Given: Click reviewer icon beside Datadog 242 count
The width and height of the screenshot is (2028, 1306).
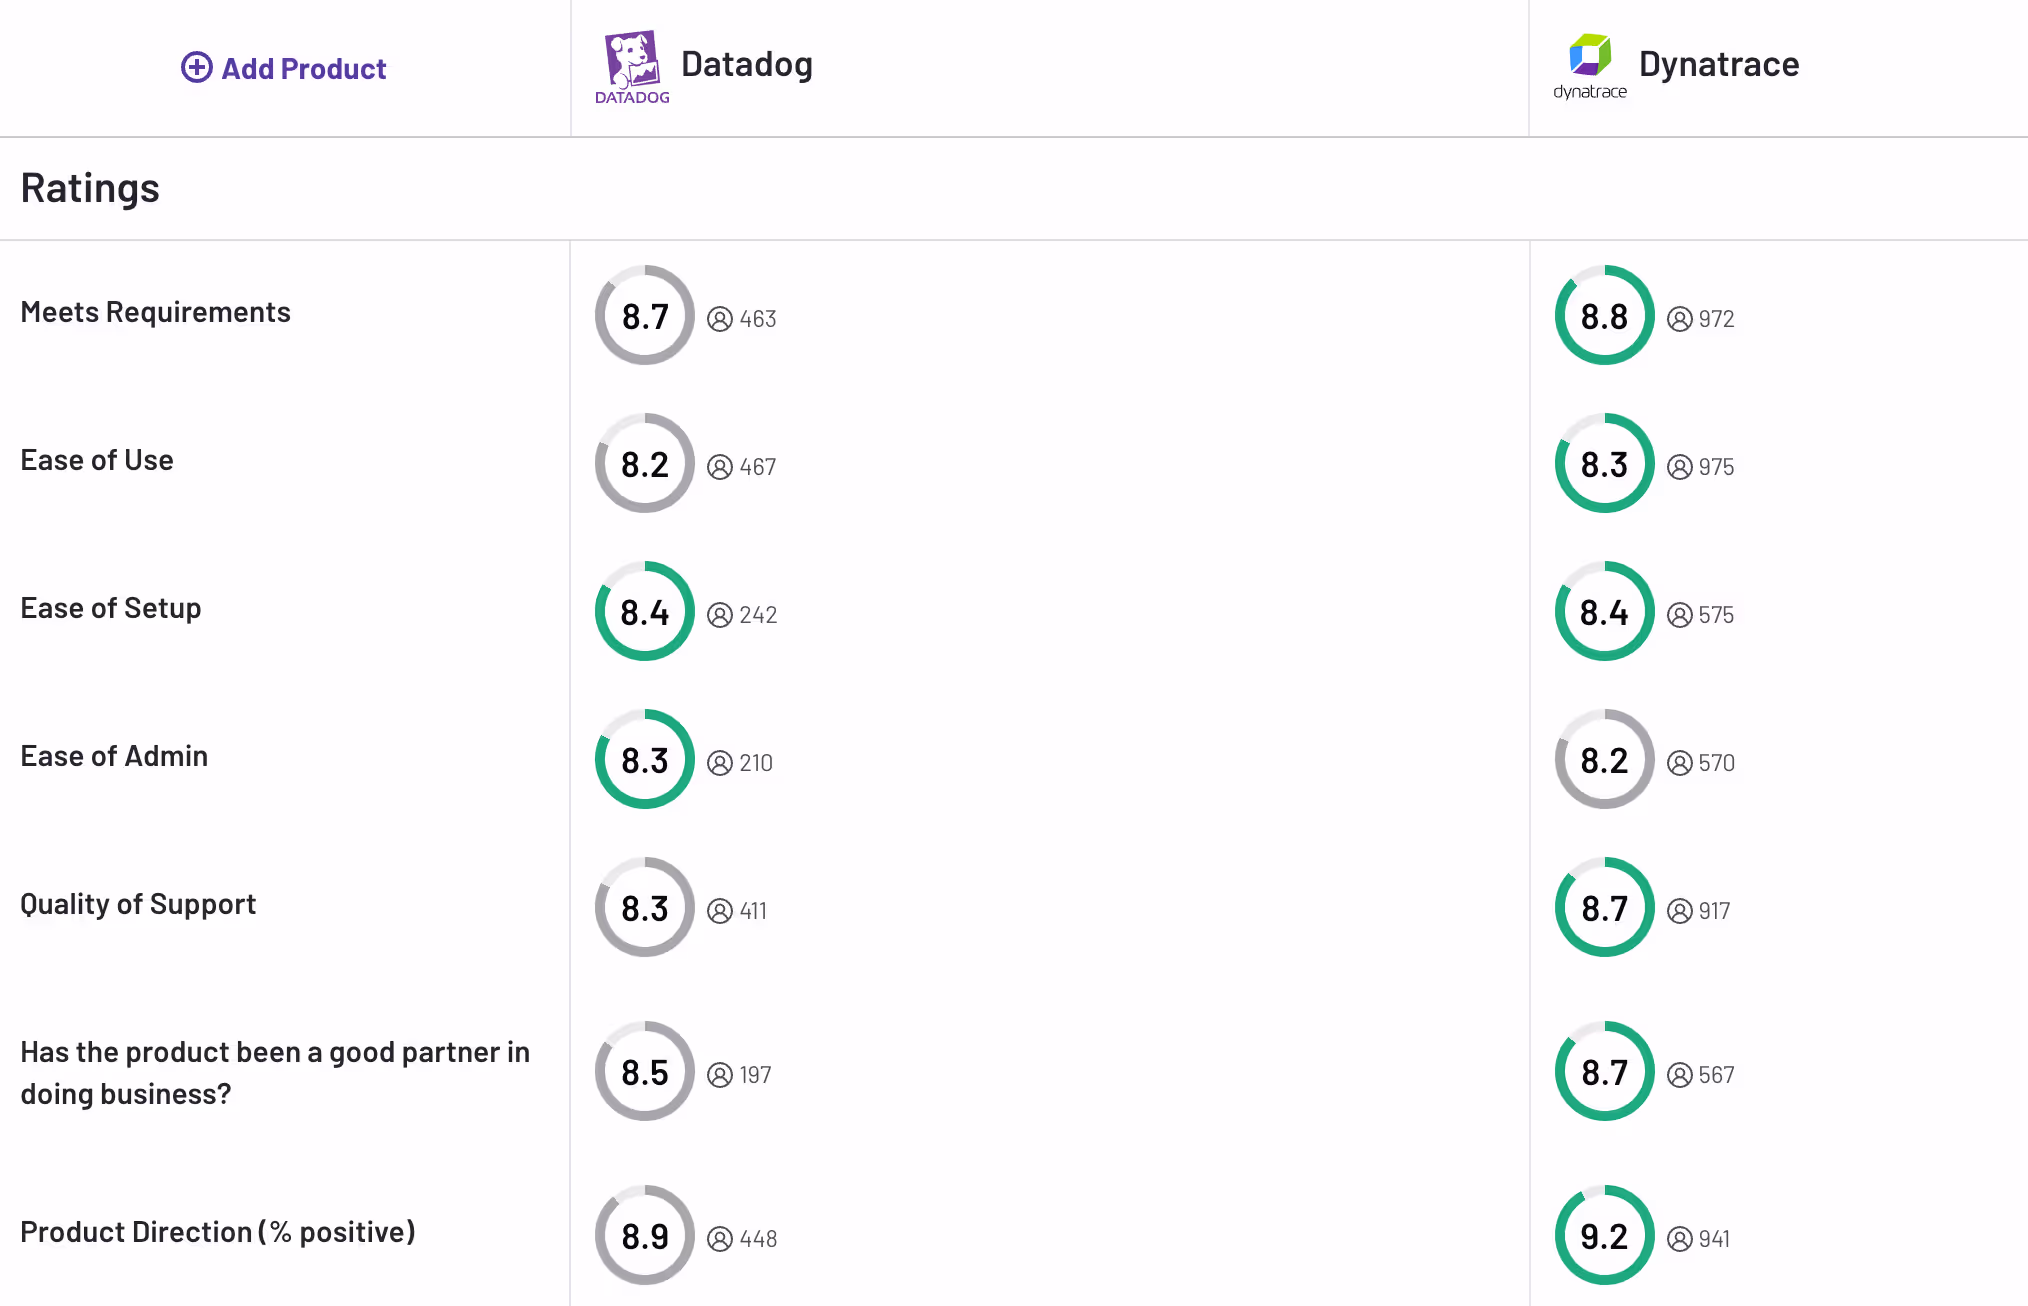Looking at the screenshot, I should 720,615.
